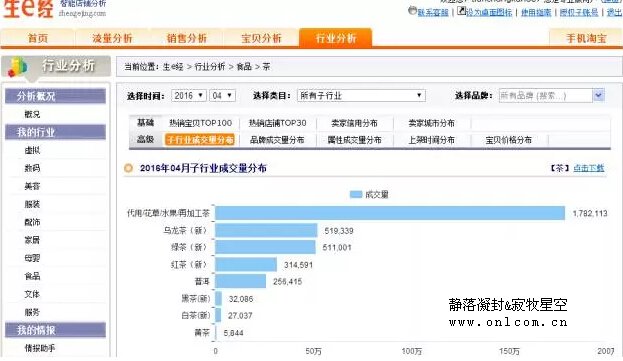
Task: Click the 红茶（新） chart bar
Action: (x=246, y=264)
